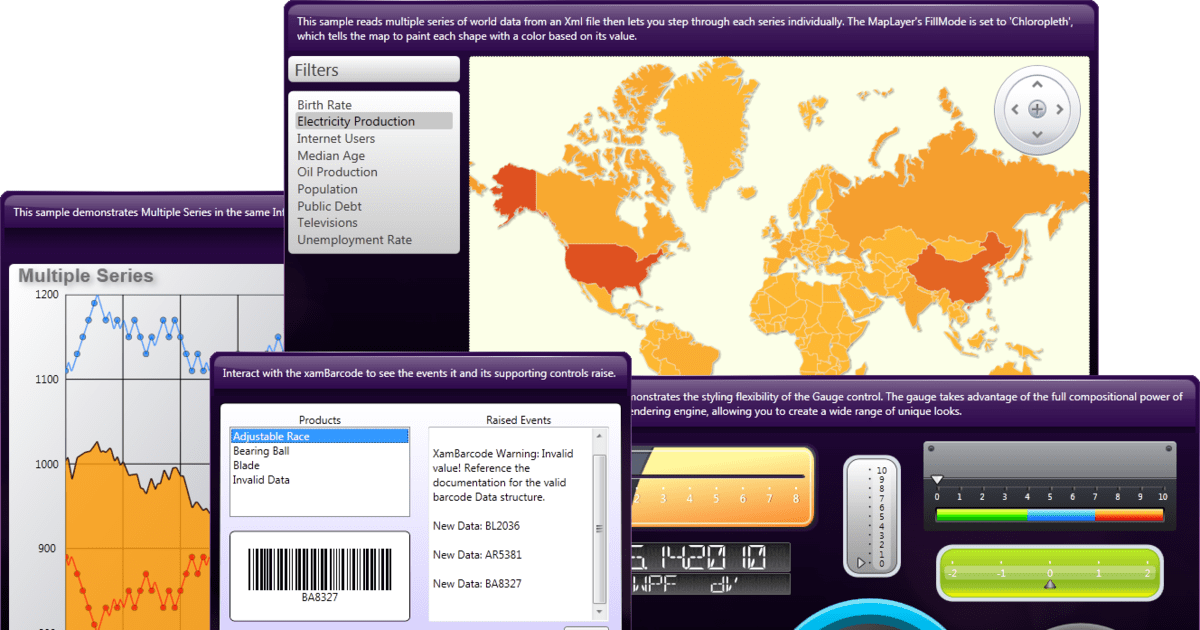Pan the world map right using the arrow
The image size is (1200, 630).
click(1060, 109)
